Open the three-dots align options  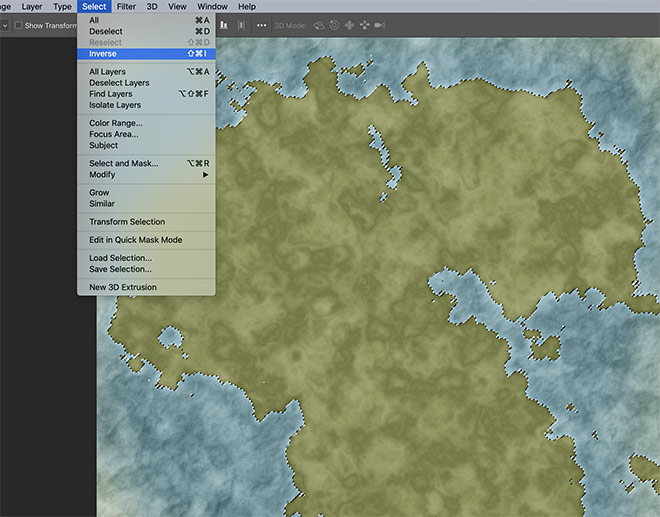(262, 25)
